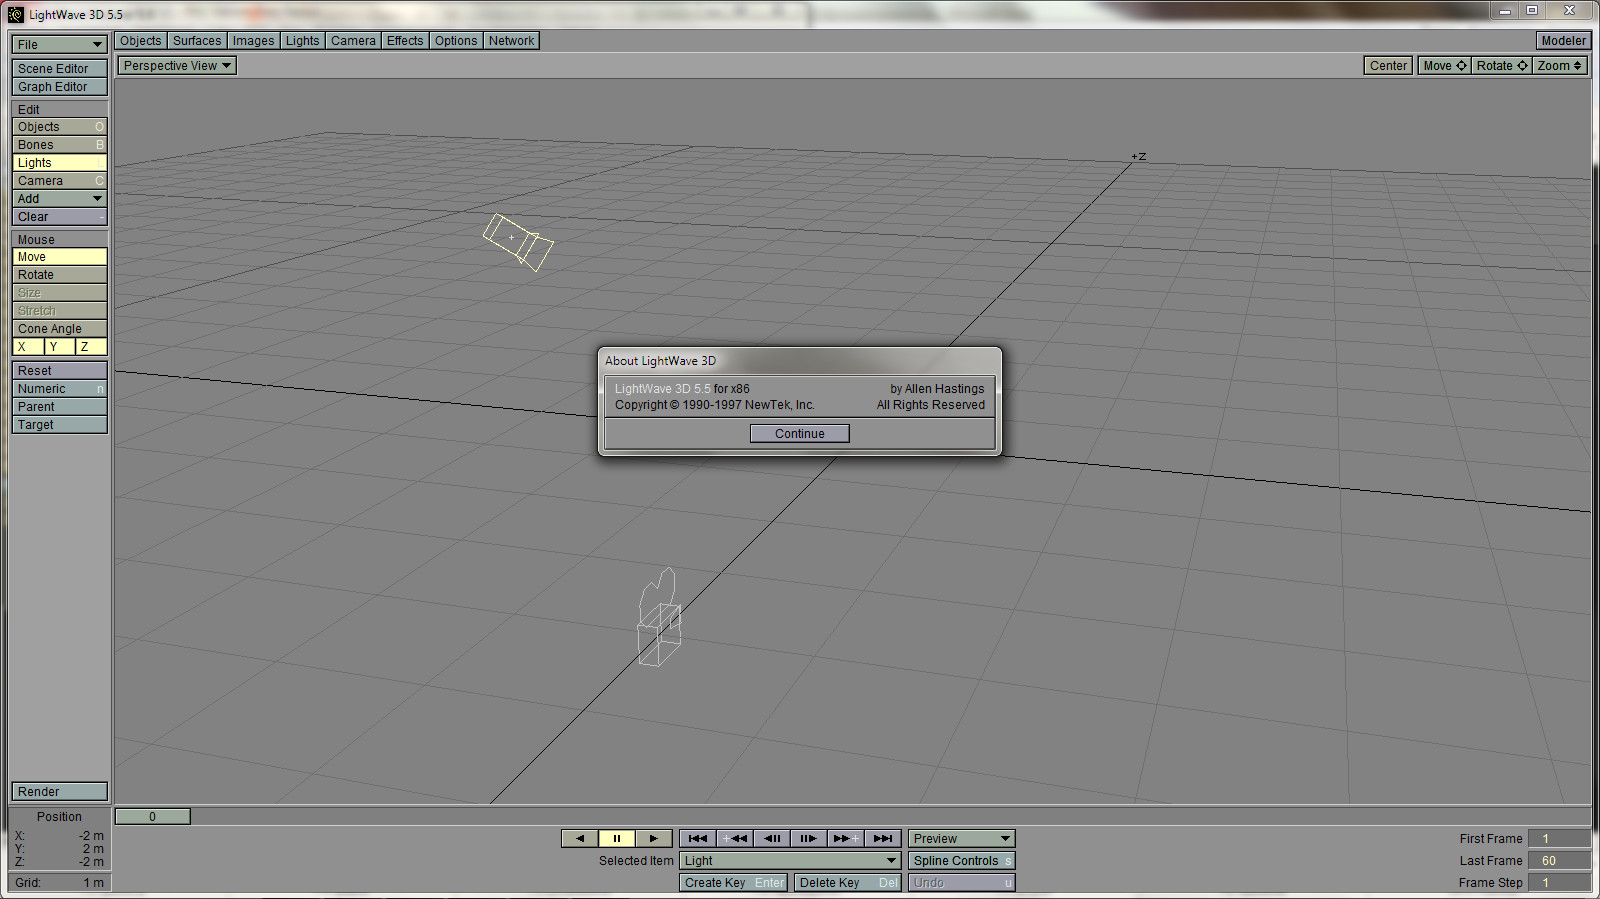
Task: Jump to first frame with the rewind-to-start icon
Action: tap(698, 839)
